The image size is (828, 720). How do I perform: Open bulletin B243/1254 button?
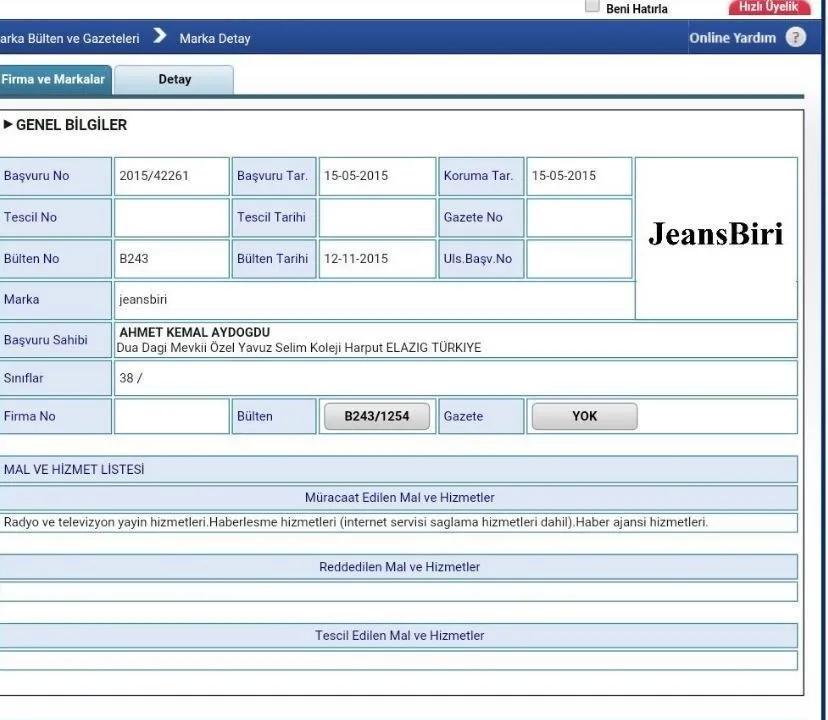click(x=377, y=416)
